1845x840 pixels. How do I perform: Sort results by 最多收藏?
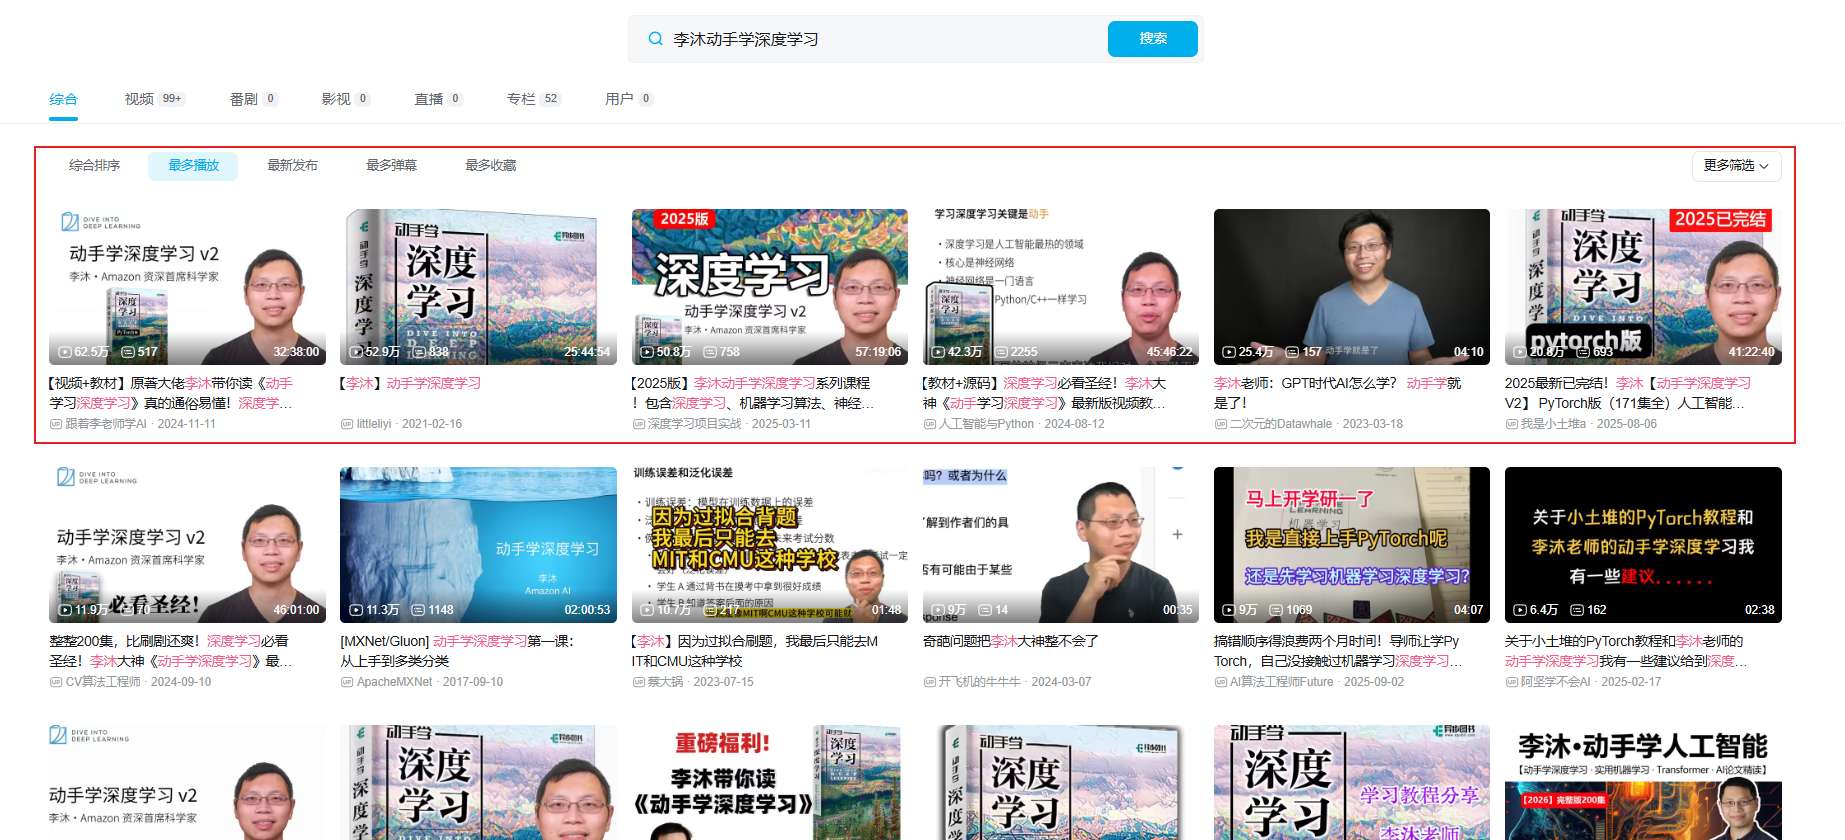(x=490, y=166)
